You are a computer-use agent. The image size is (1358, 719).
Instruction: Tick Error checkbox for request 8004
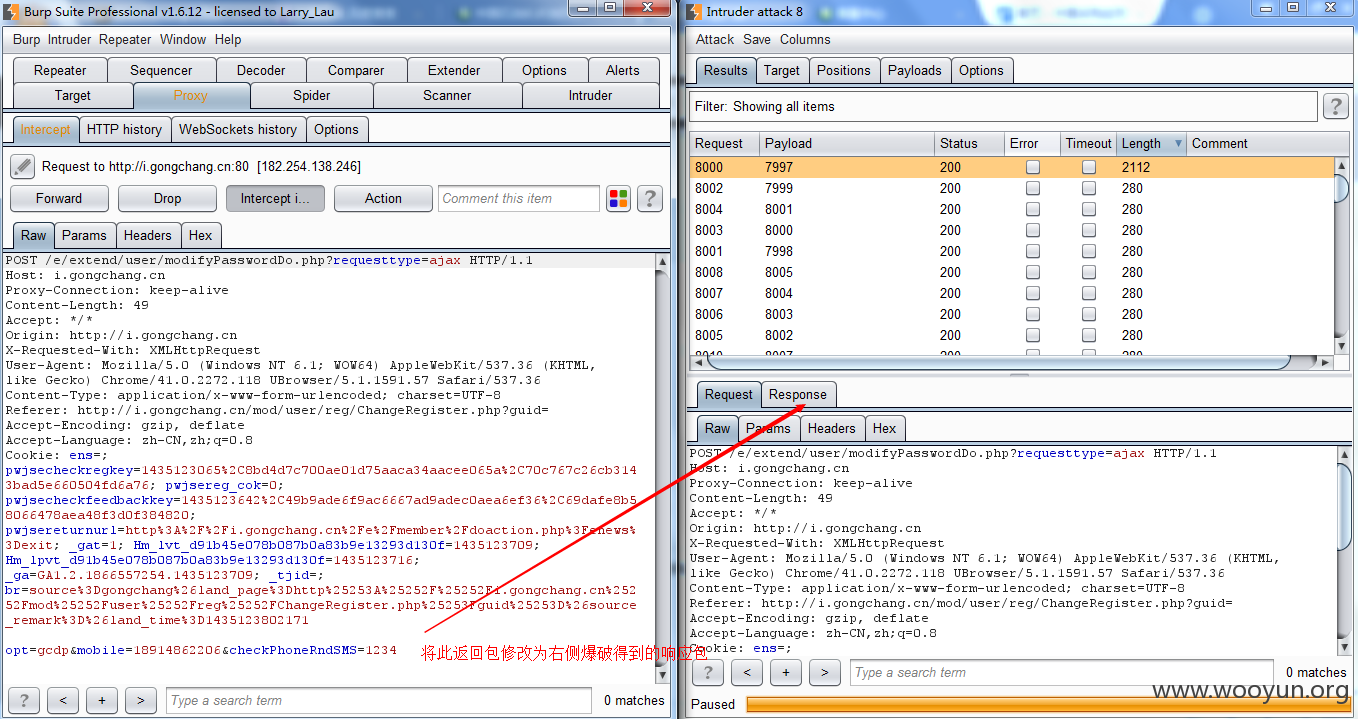pyautogui.click(x=1032, y=210)
